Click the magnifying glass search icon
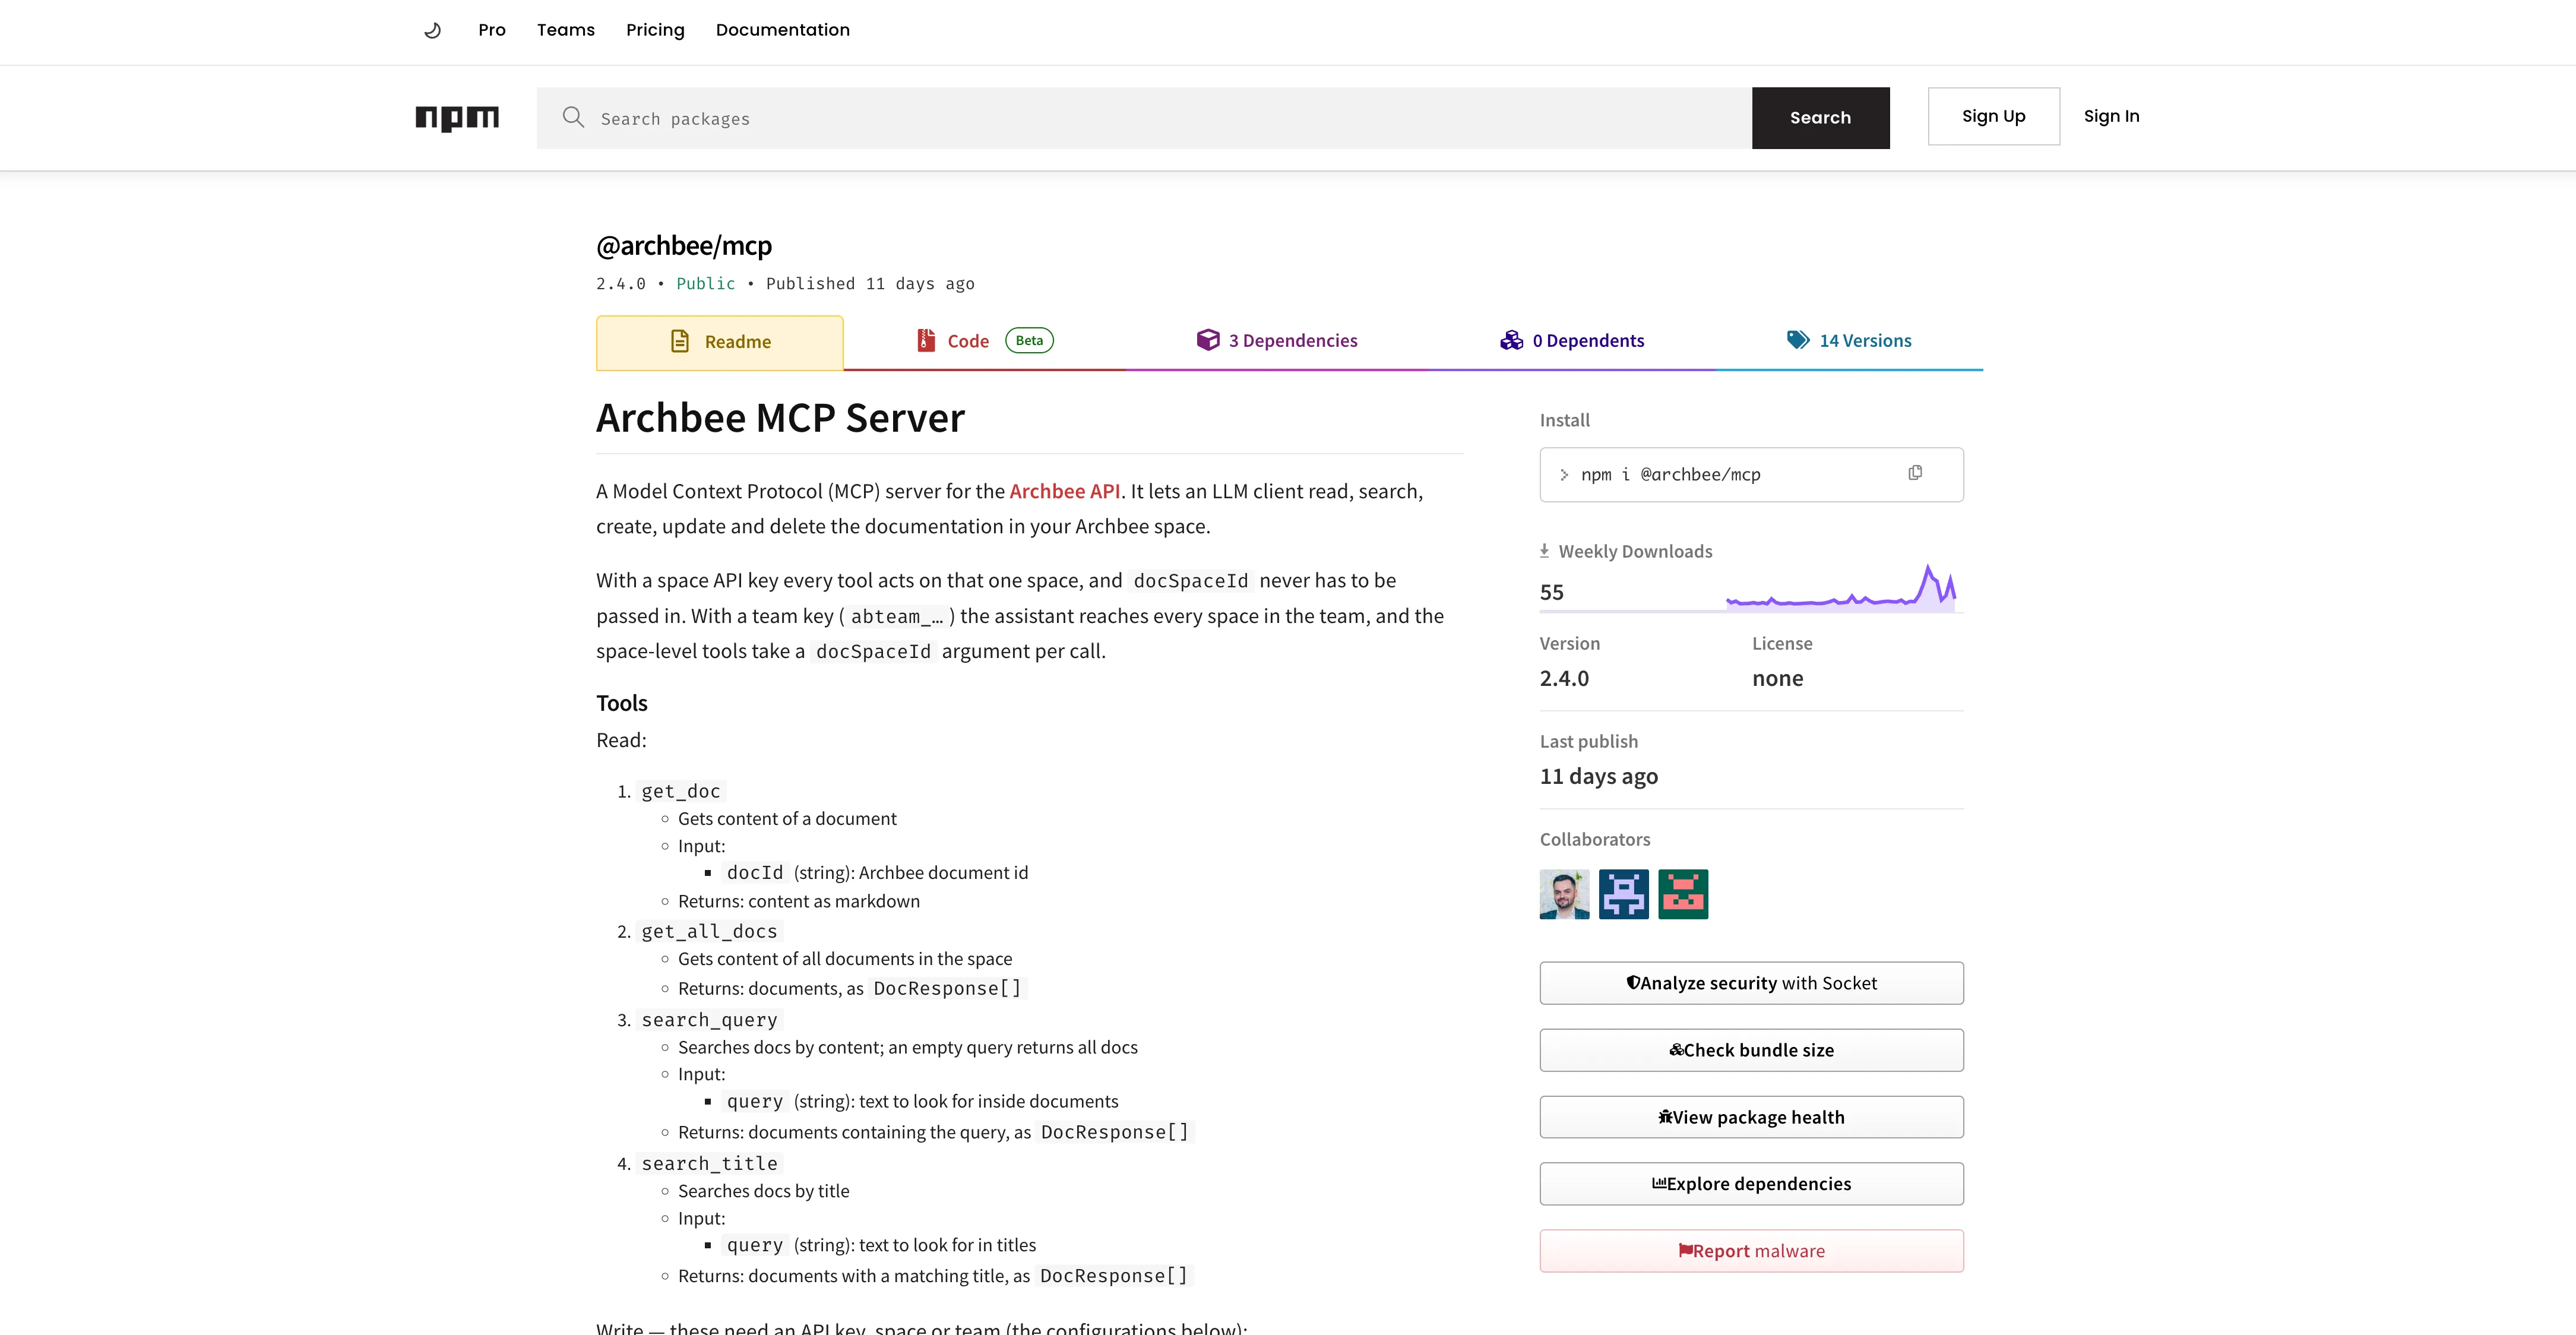Image resolution: width=2576 pixels, height=1335 pixels. pos(573,117)
